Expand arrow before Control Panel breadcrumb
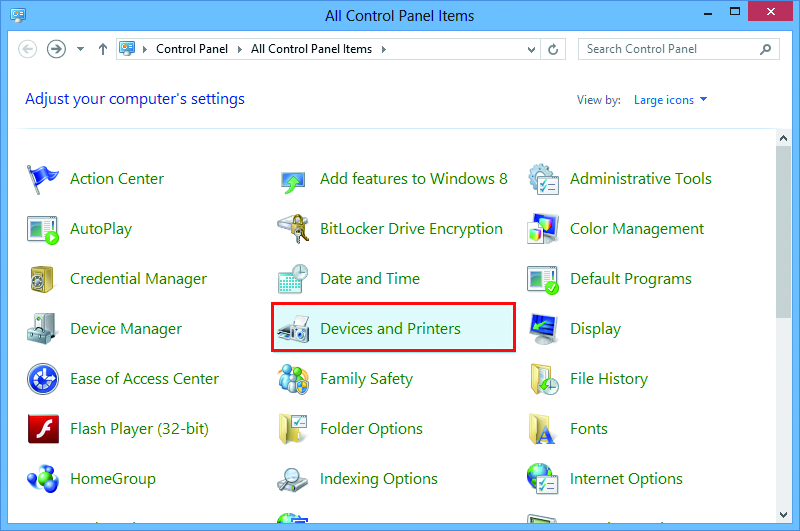Screen dimensions: 800x531 click(145, 49)
